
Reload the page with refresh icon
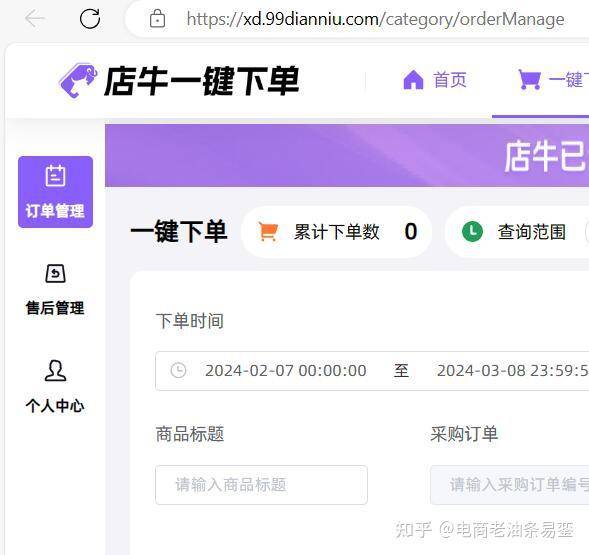coord(90,18)
